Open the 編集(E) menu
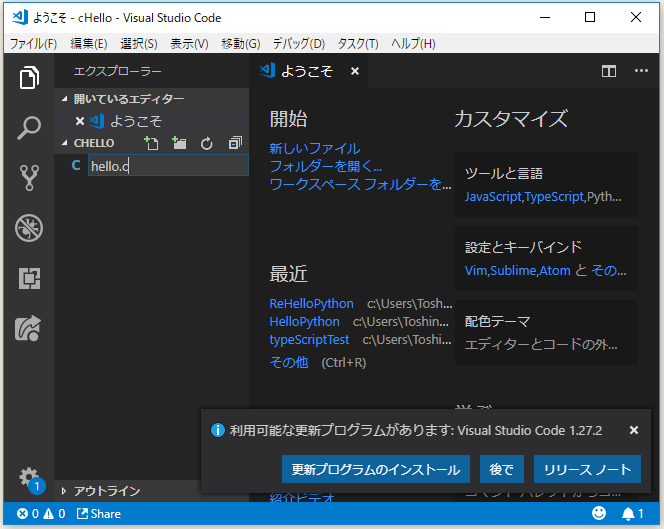The height and width of the screenshot is (529, 664). tap(89, 44)
